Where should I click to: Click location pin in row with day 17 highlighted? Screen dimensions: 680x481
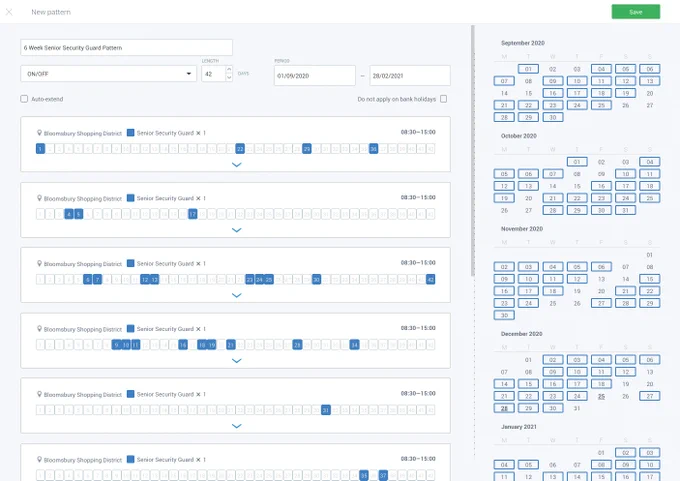39,198
